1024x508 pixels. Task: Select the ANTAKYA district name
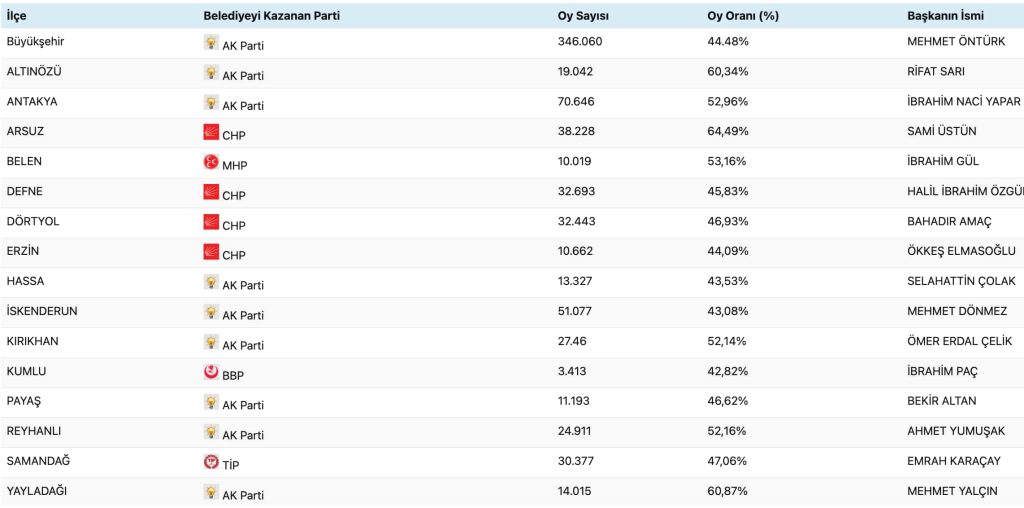pos(32,101)
